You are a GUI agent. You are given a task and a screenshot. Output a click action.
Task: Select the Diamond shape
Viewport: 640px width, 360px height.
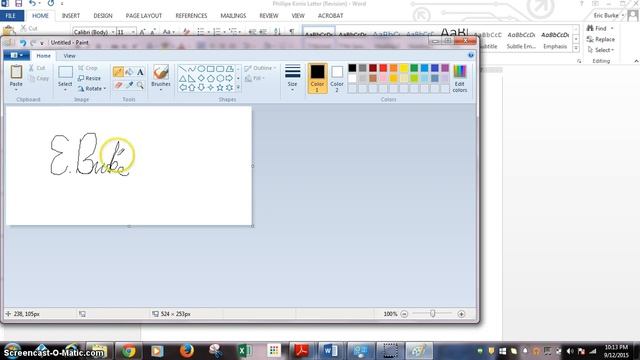[x=201, y=78]
